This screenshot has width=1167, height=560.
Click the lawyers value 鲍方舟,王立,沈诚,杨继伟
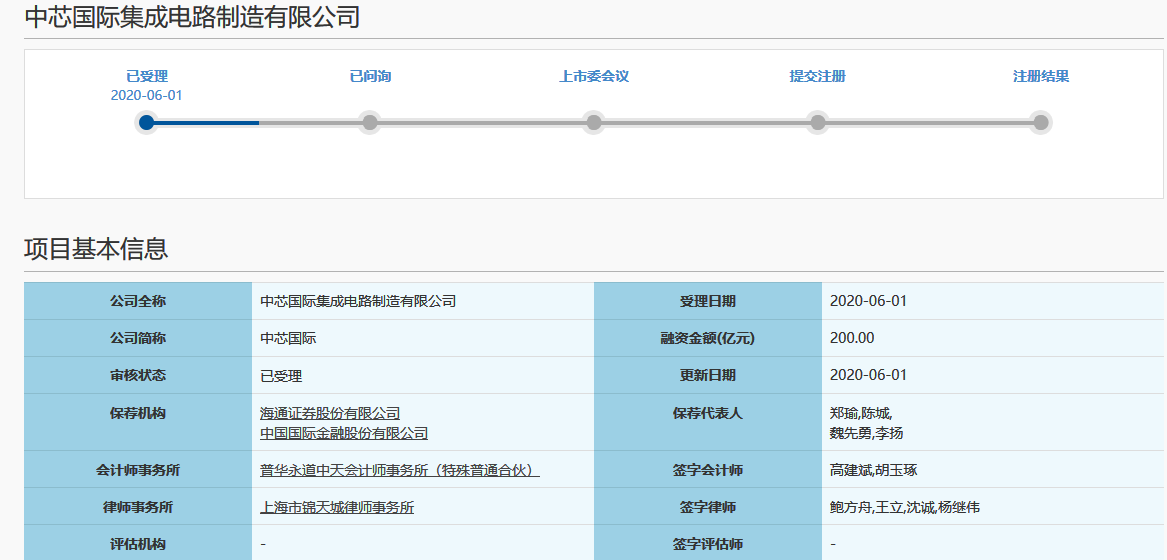point(905,507)
